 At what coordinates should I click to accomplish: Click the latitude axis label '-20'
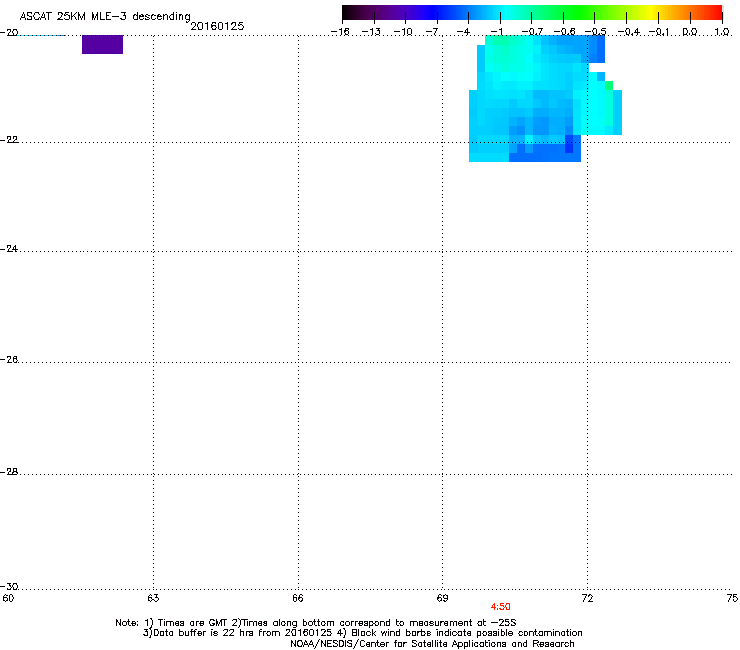pyautogui.click(x=9, y=33)
